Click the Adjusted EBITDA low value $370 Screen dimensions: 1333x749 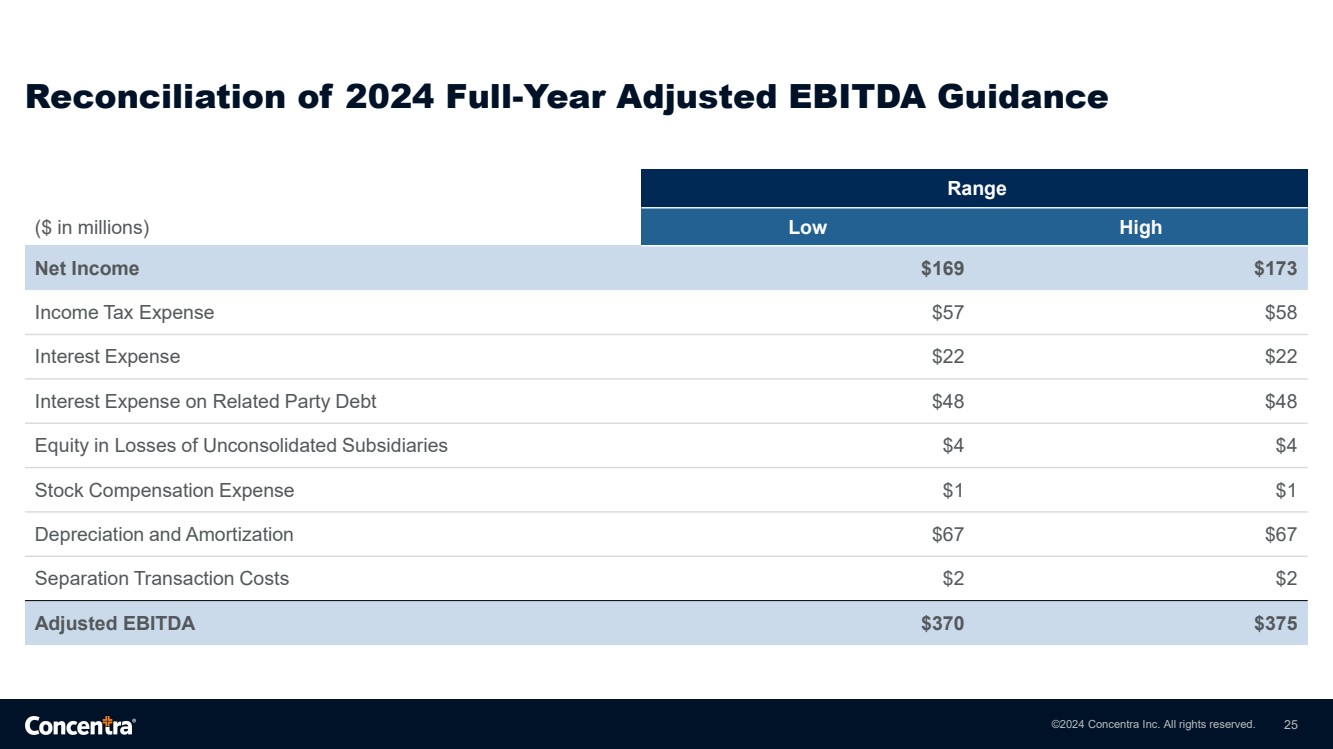pos(942,624)
